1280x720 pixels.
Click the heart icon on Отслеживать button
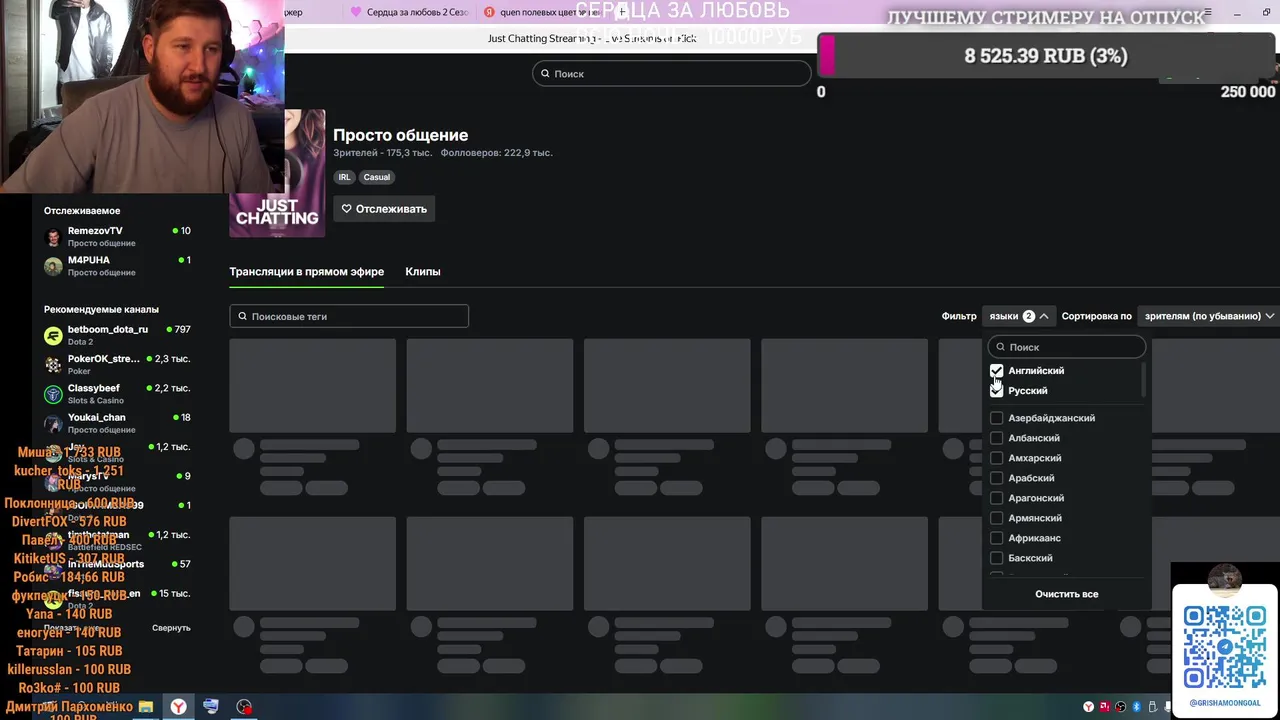pos(347,209)
